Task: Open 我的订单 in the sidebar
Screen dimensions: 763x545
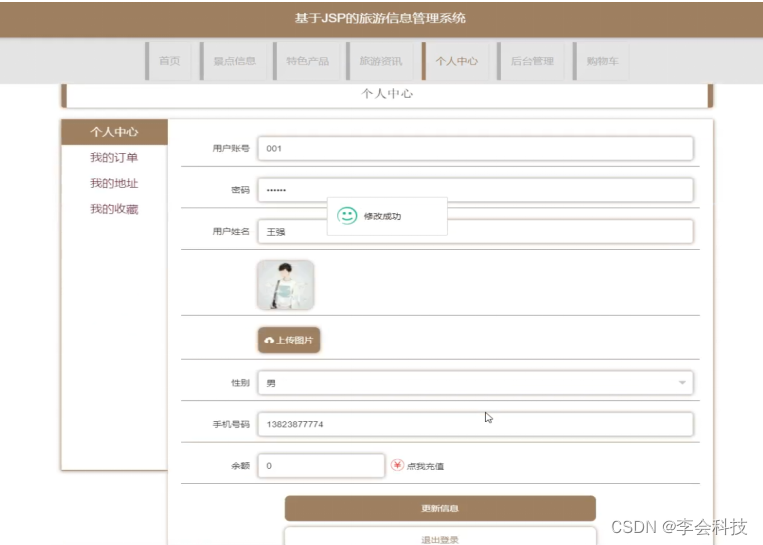Action: pyautogui.click(x=114, y=157)
